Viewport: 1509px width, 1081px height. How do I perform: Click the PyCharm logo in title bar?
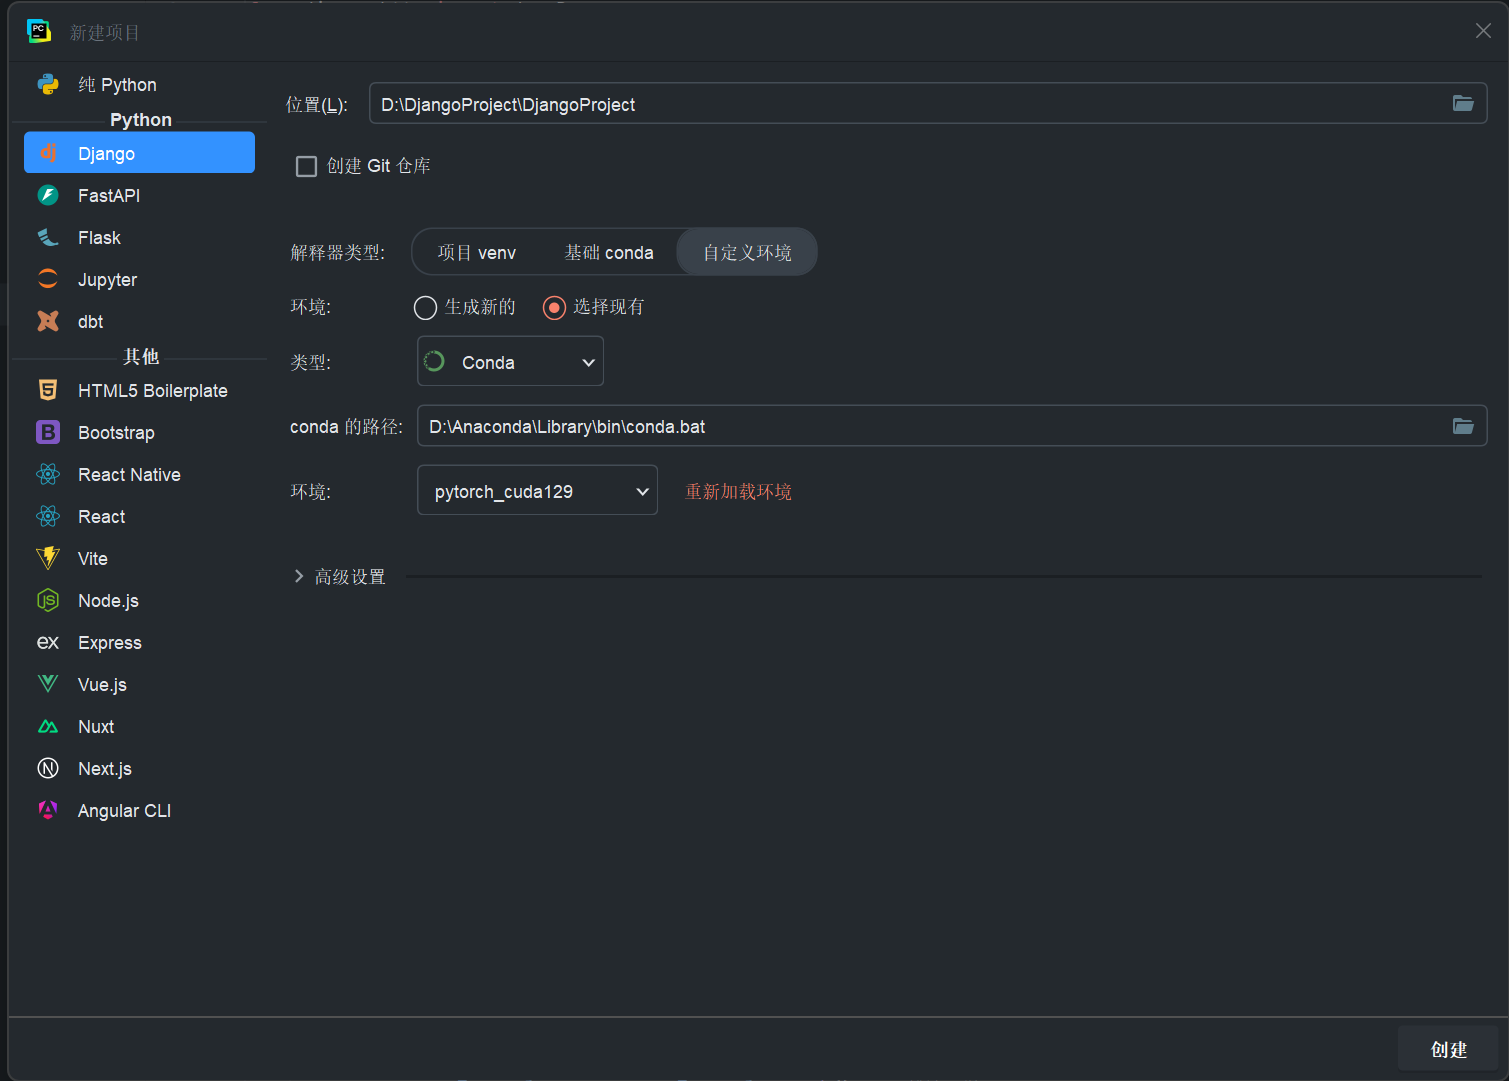tap(38, 31)
